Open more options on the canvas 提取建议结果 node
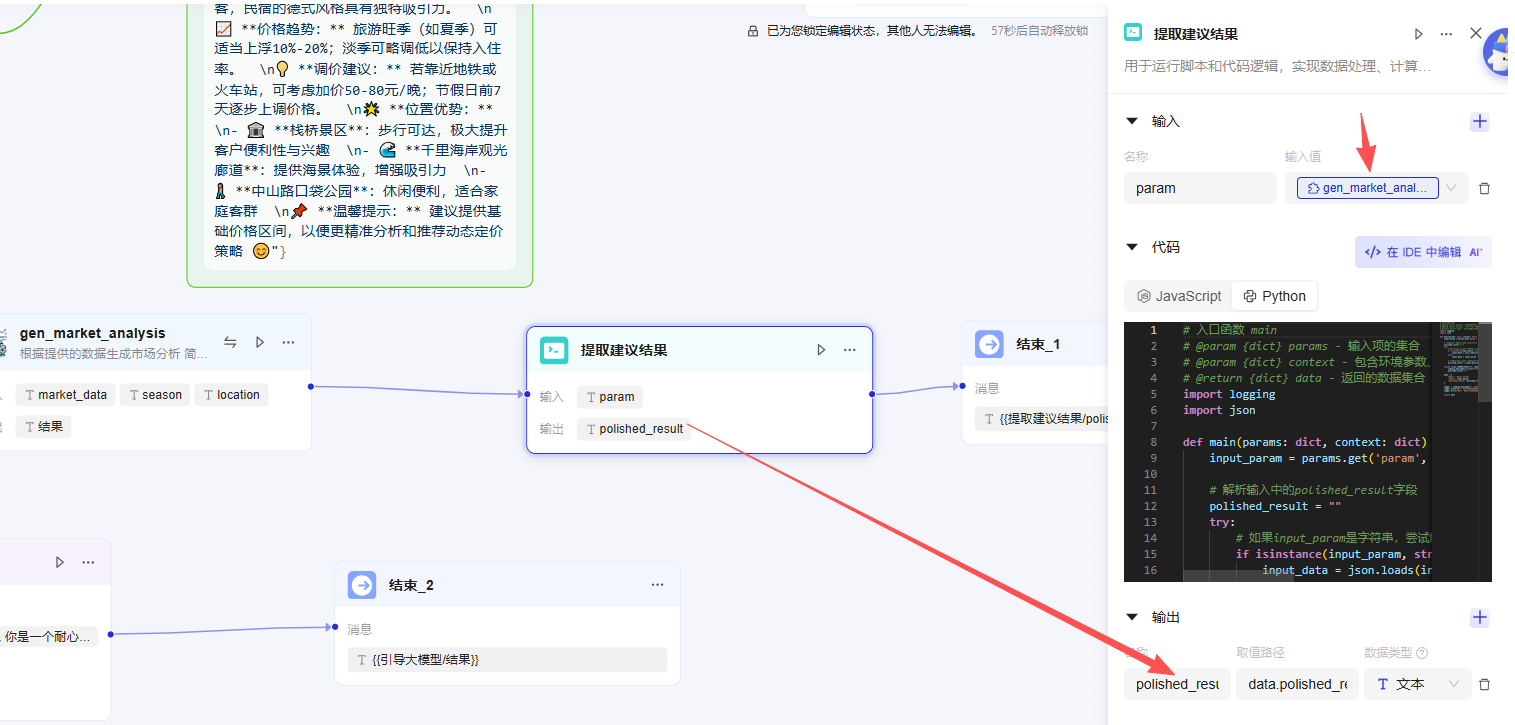 (850, 350)
